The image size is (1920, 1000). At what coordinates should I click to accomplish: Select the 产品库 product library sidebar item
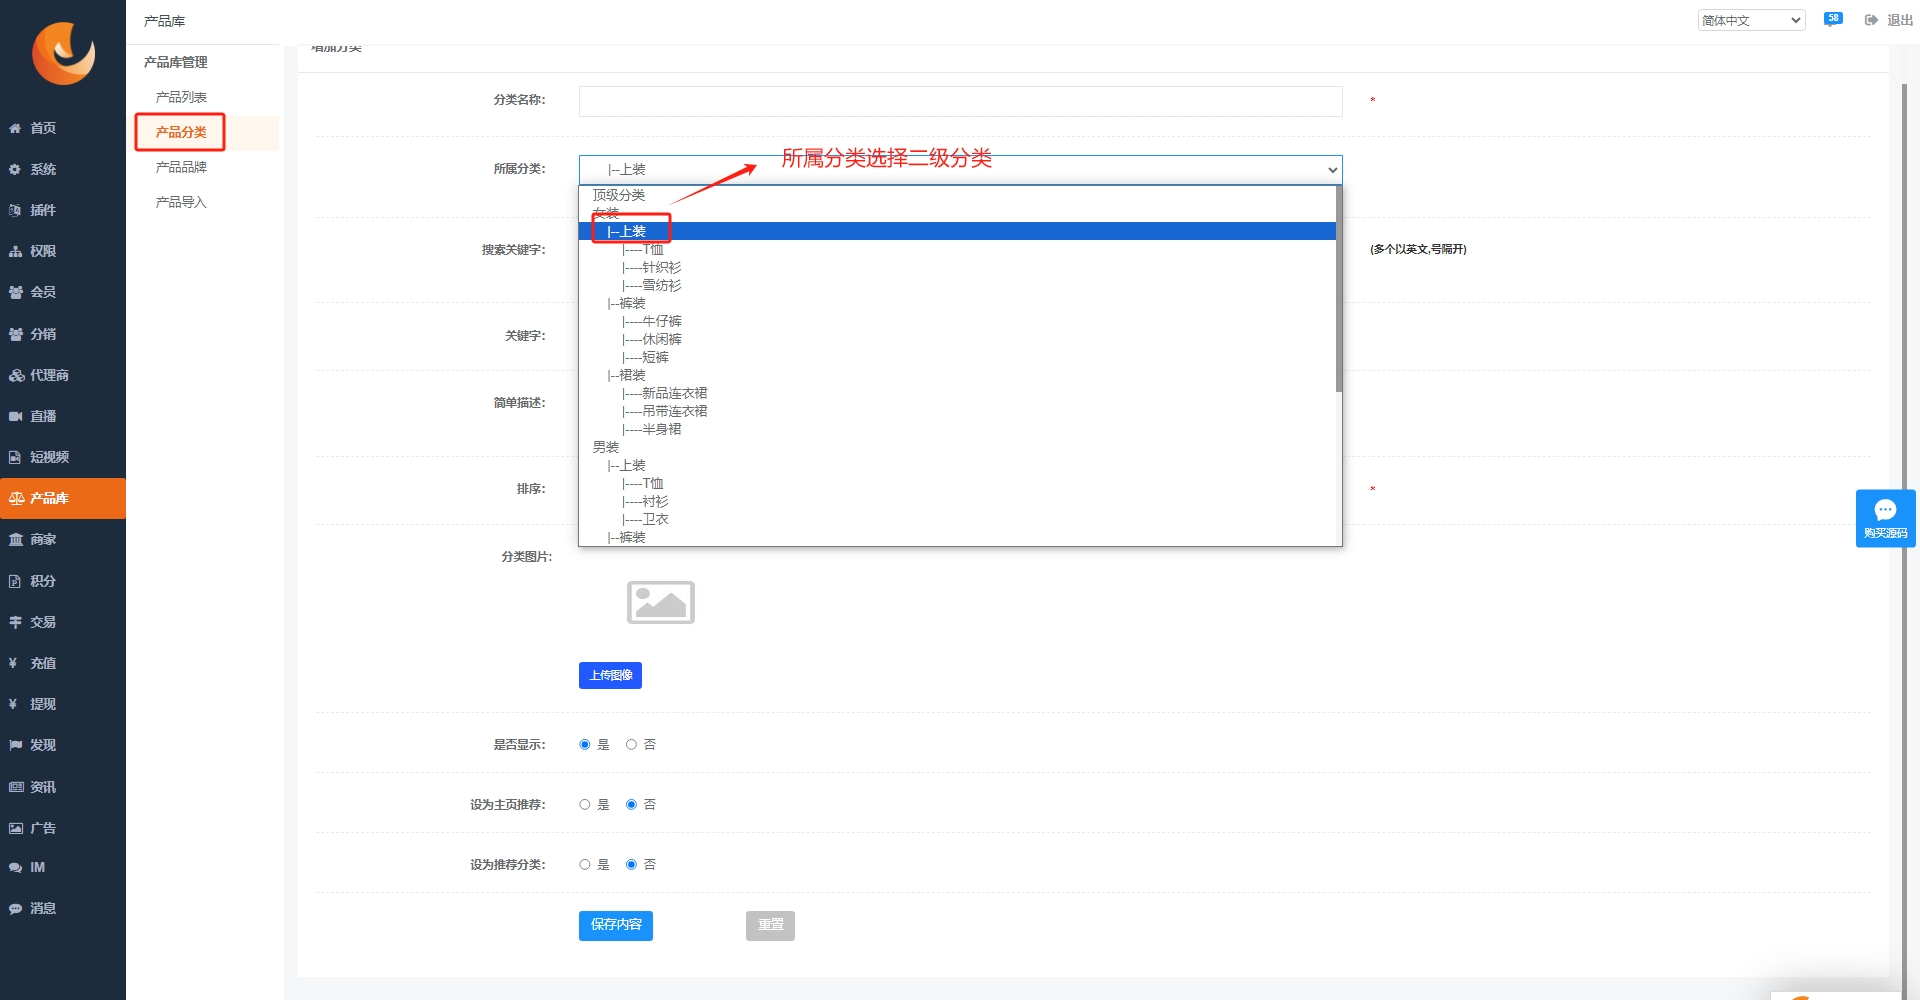pos(63,498)
